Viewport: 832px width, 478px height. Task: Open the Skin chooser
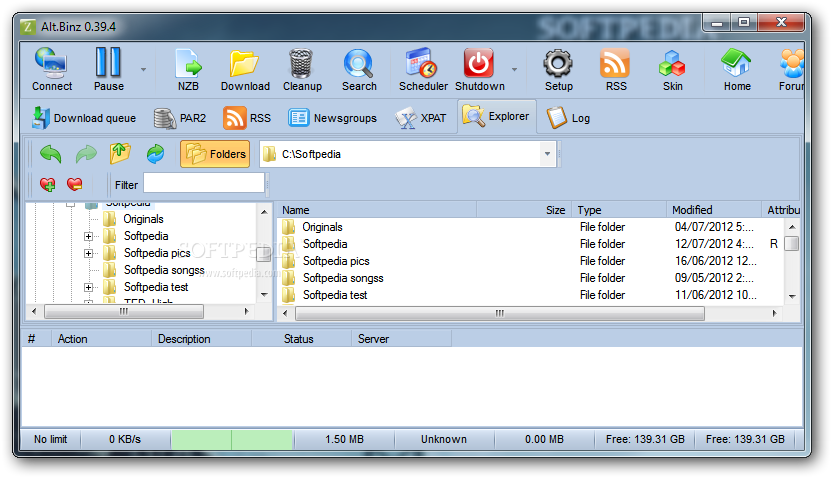coord(672,69)
